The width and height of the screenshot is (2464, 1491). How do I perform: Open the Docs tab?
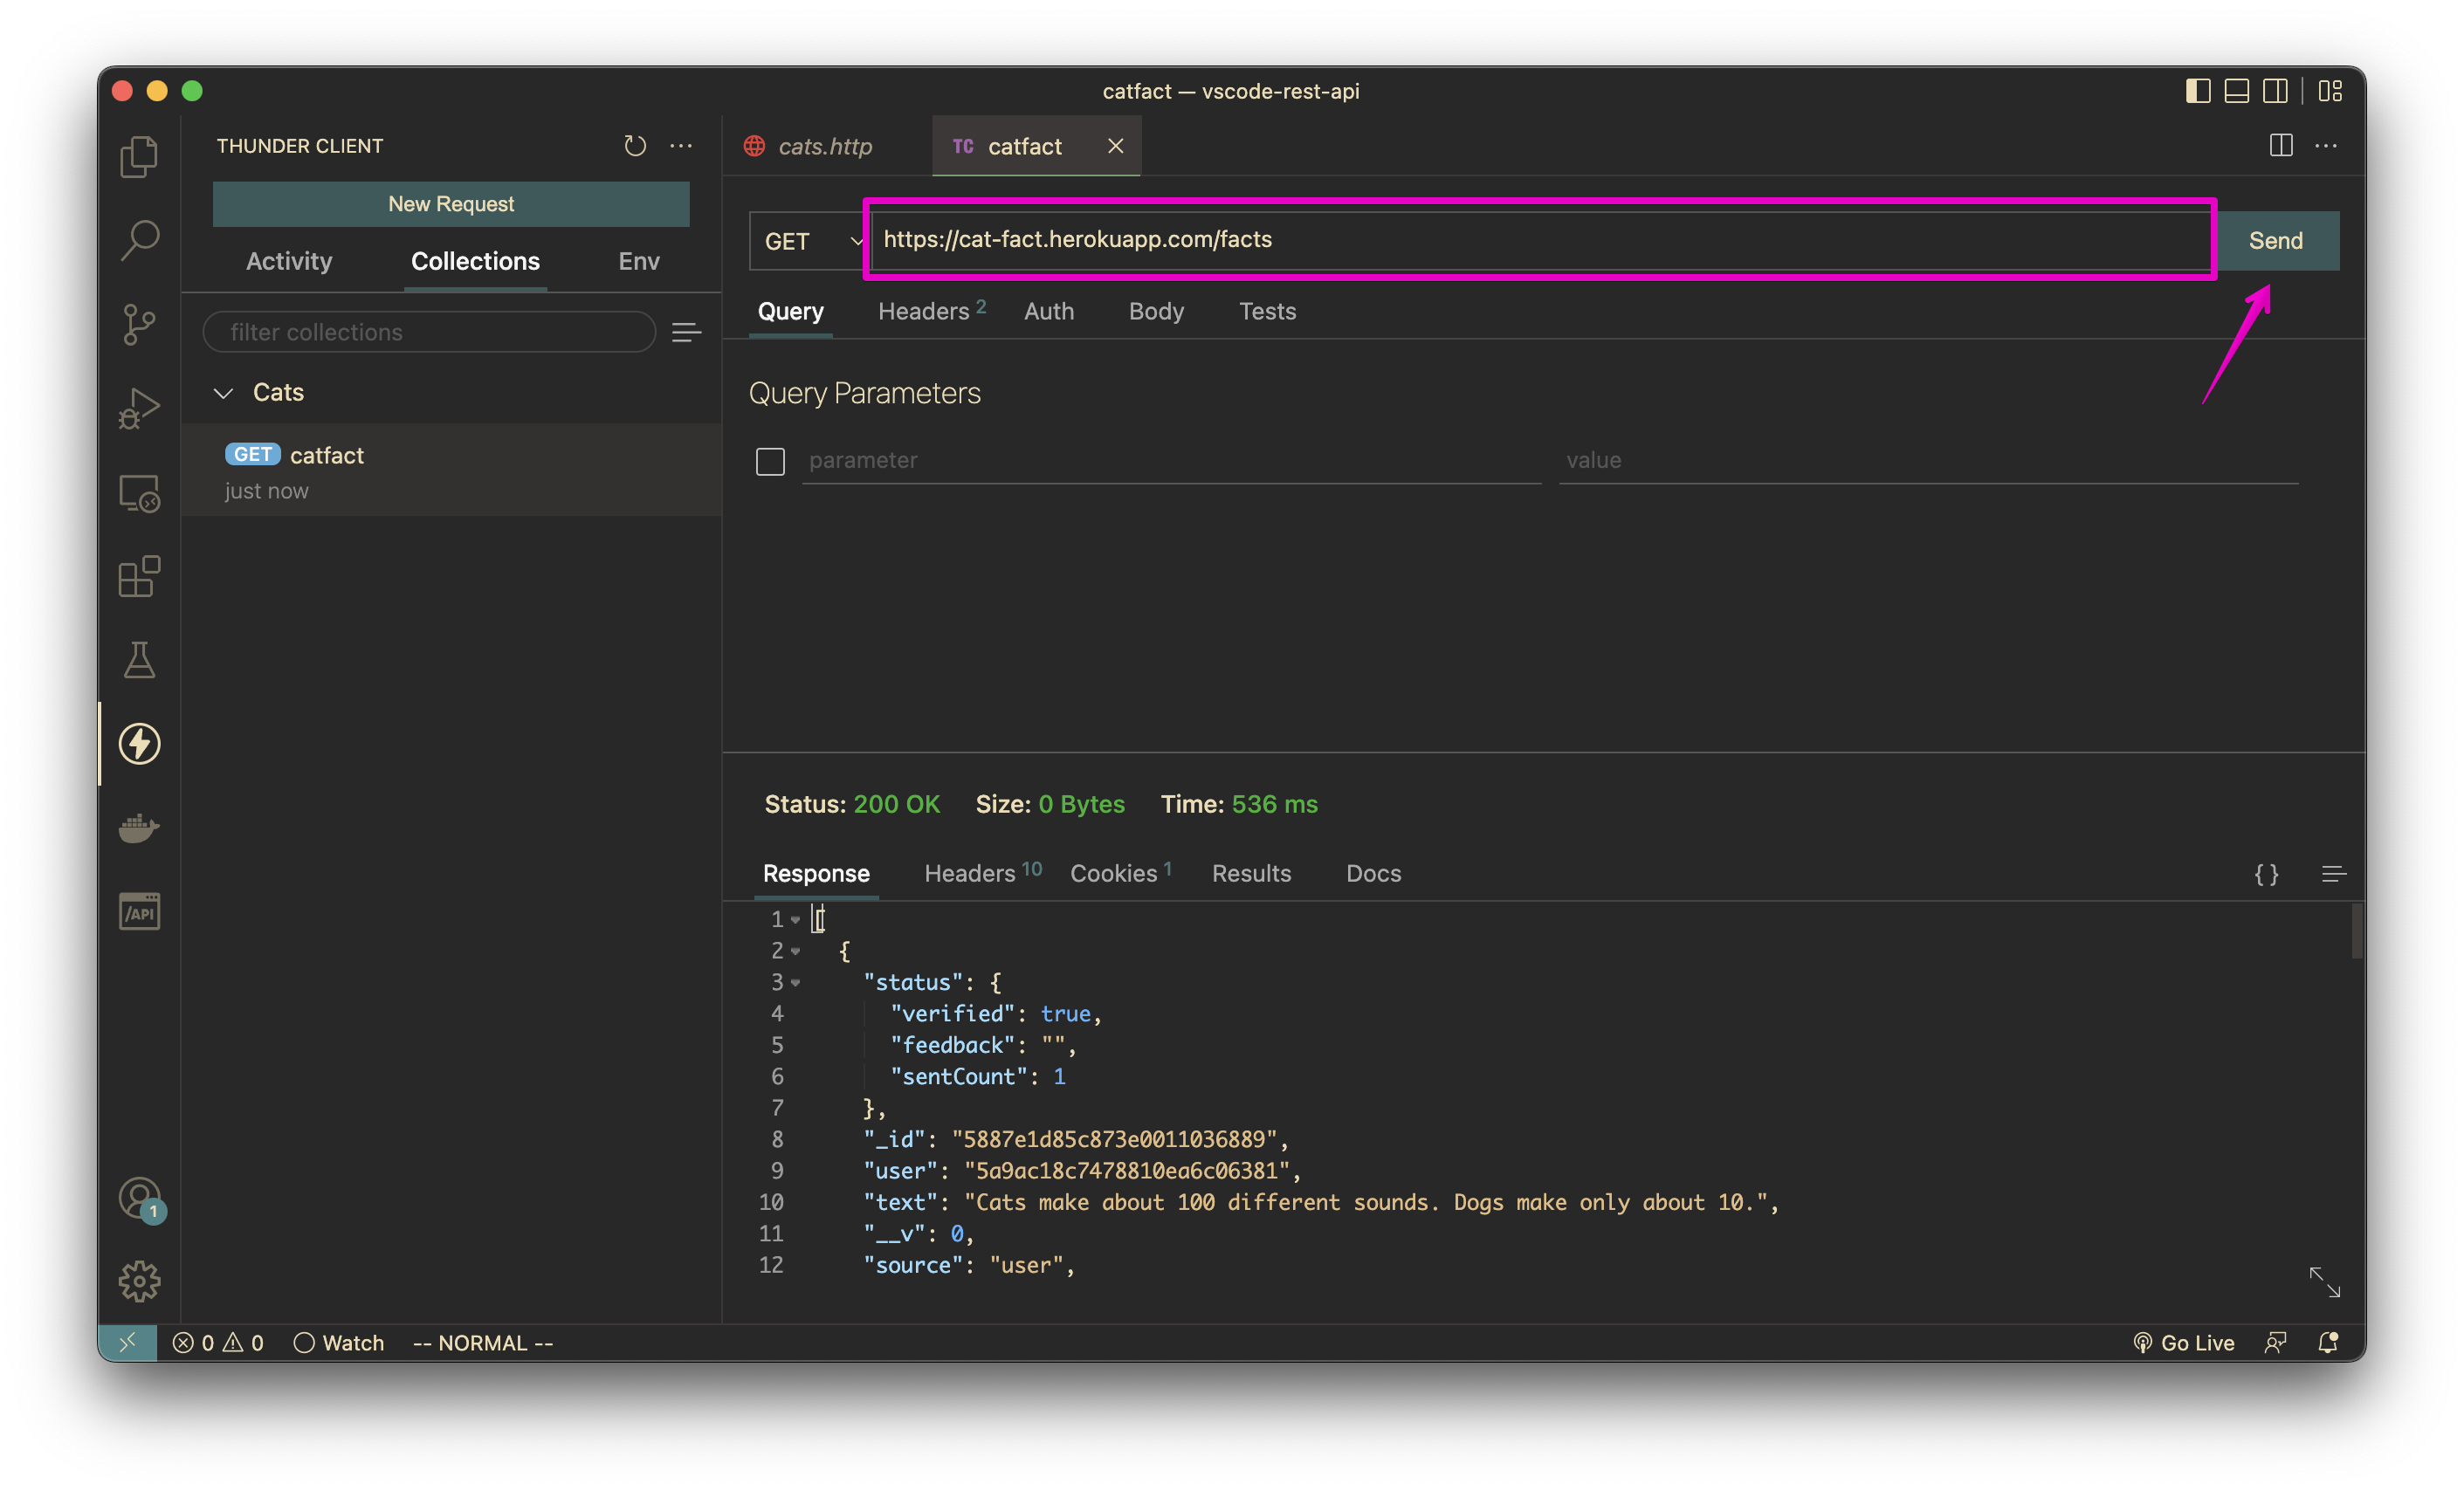coord(1373,873)
